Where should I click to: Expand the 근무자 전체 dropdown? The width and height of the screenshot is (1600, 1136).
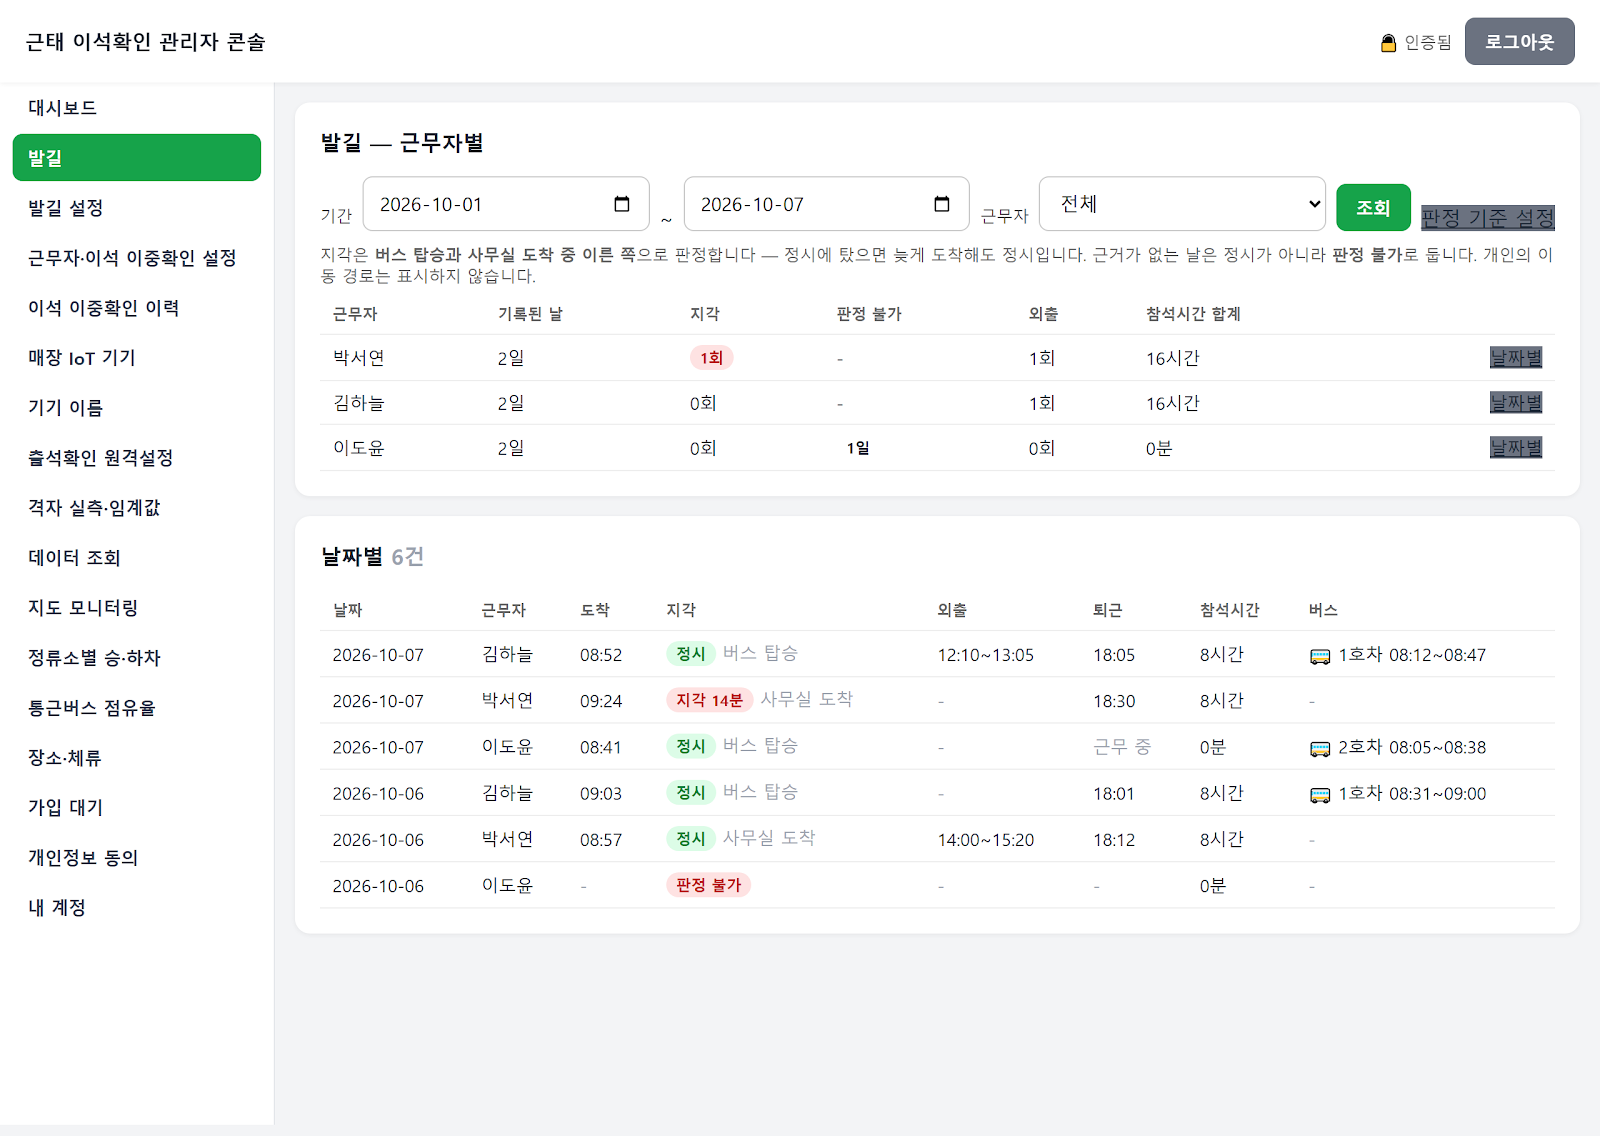click(1182, 204)
